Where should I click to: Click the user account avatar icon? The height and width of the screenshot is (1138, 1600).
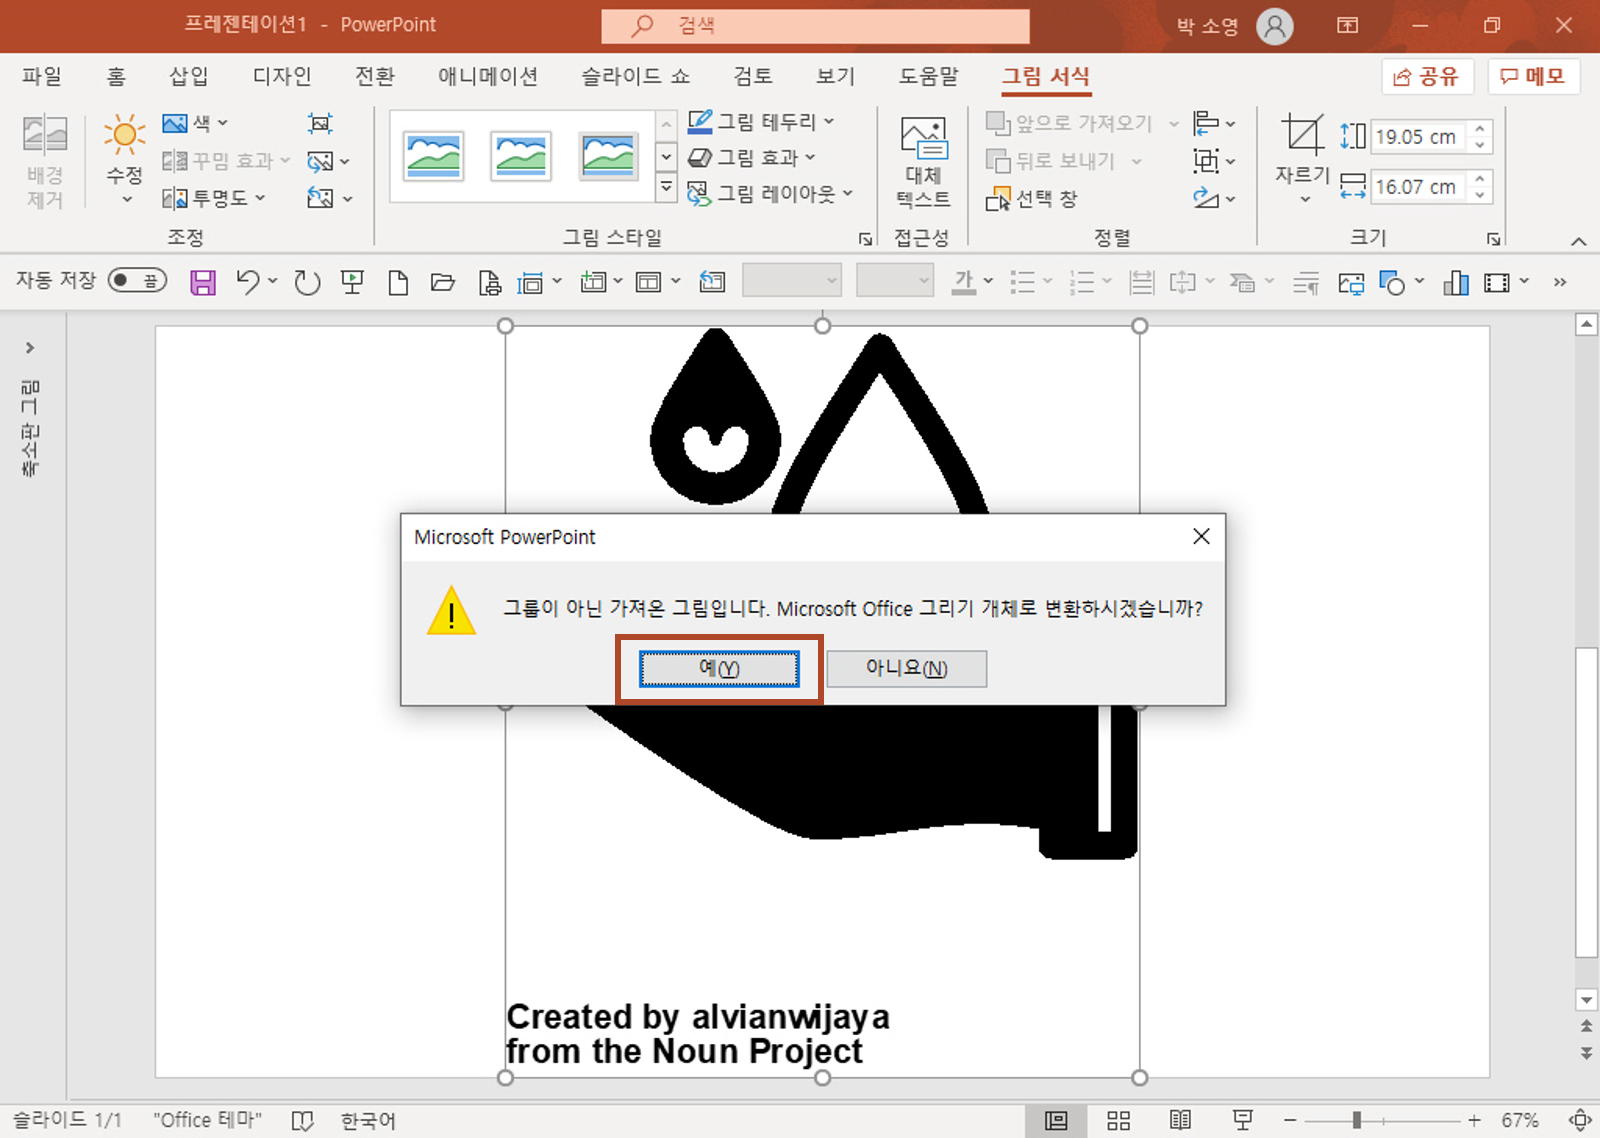1275,26
